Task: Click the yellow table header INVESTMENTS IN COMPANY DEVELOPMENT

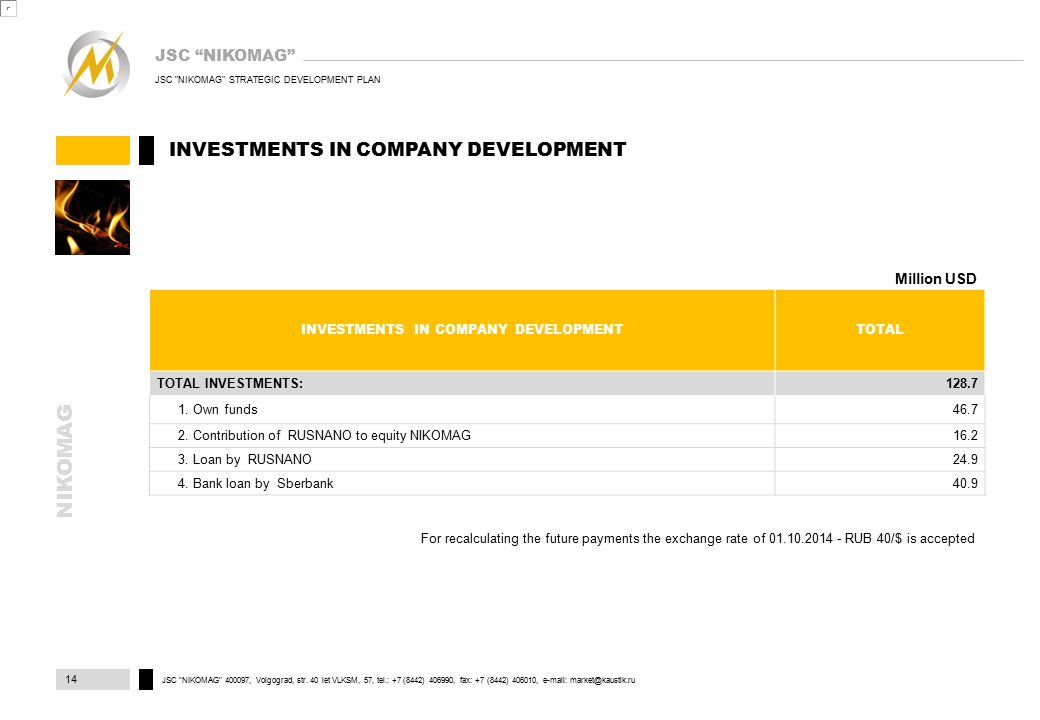Action: click(462, 330)
